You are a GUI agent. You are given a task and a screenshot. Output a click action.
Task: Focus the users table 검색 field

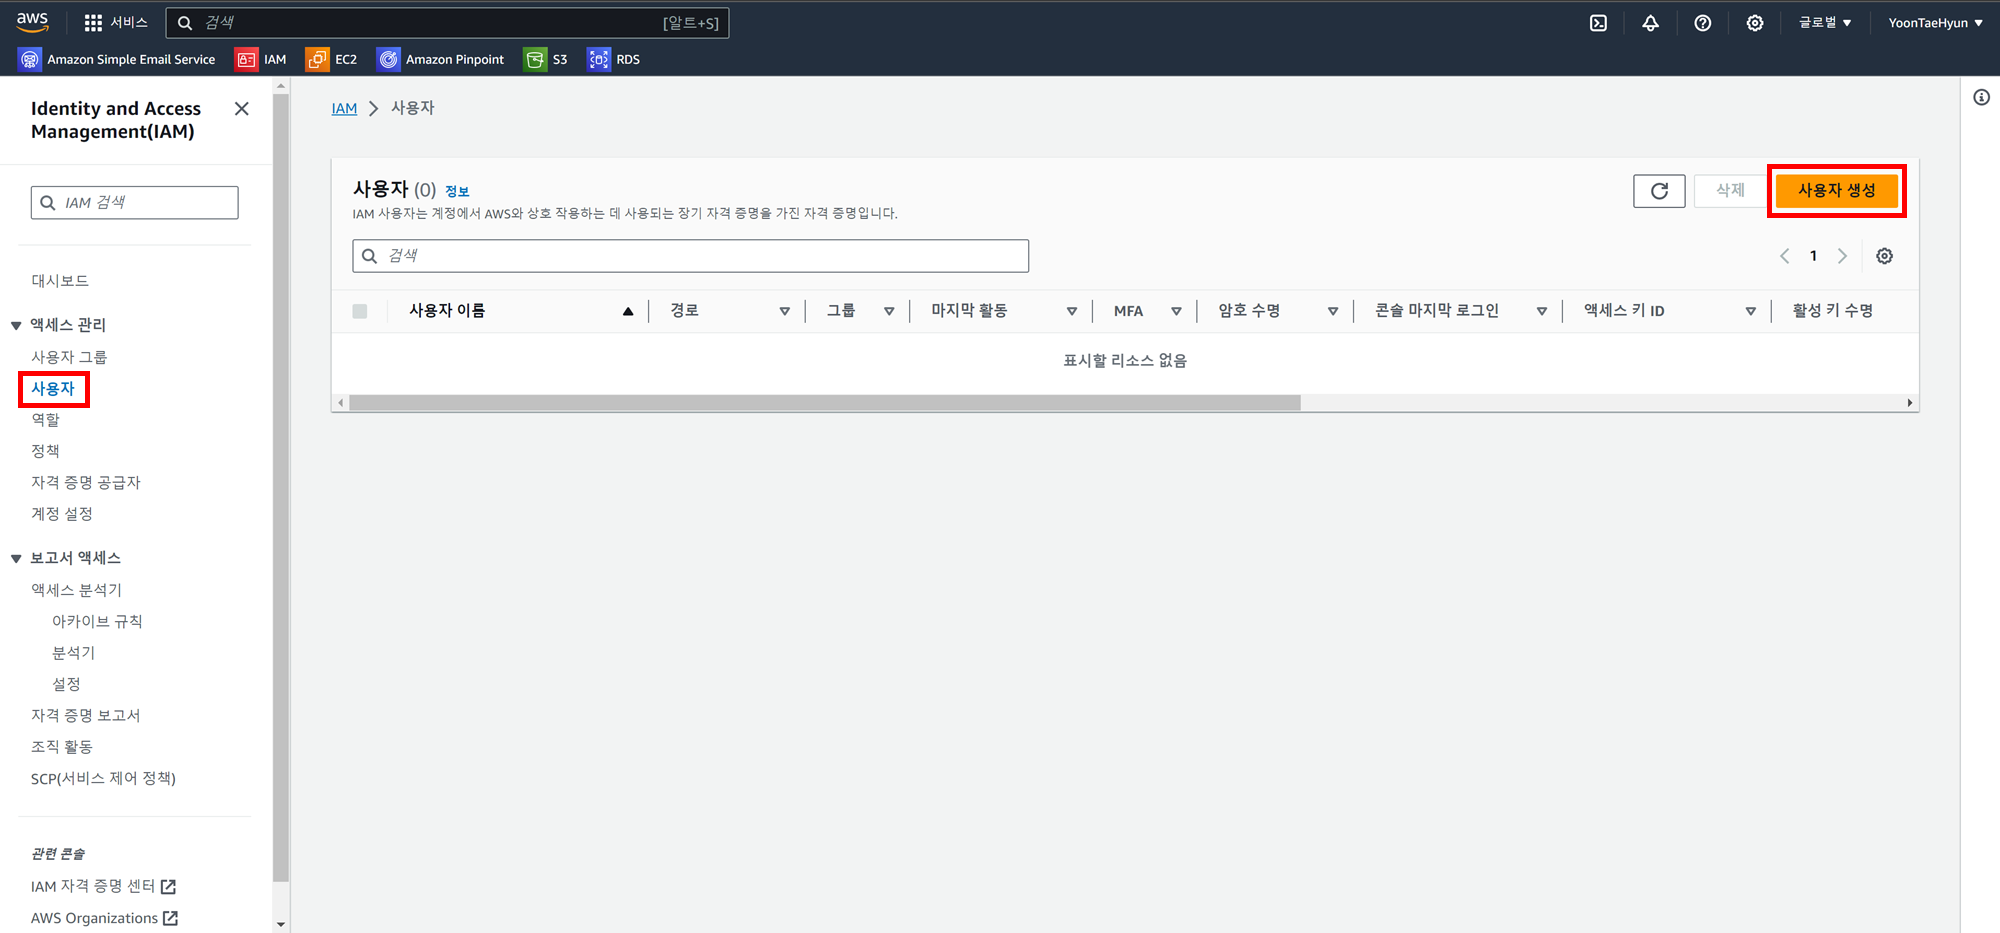click(x=690, y=256)
